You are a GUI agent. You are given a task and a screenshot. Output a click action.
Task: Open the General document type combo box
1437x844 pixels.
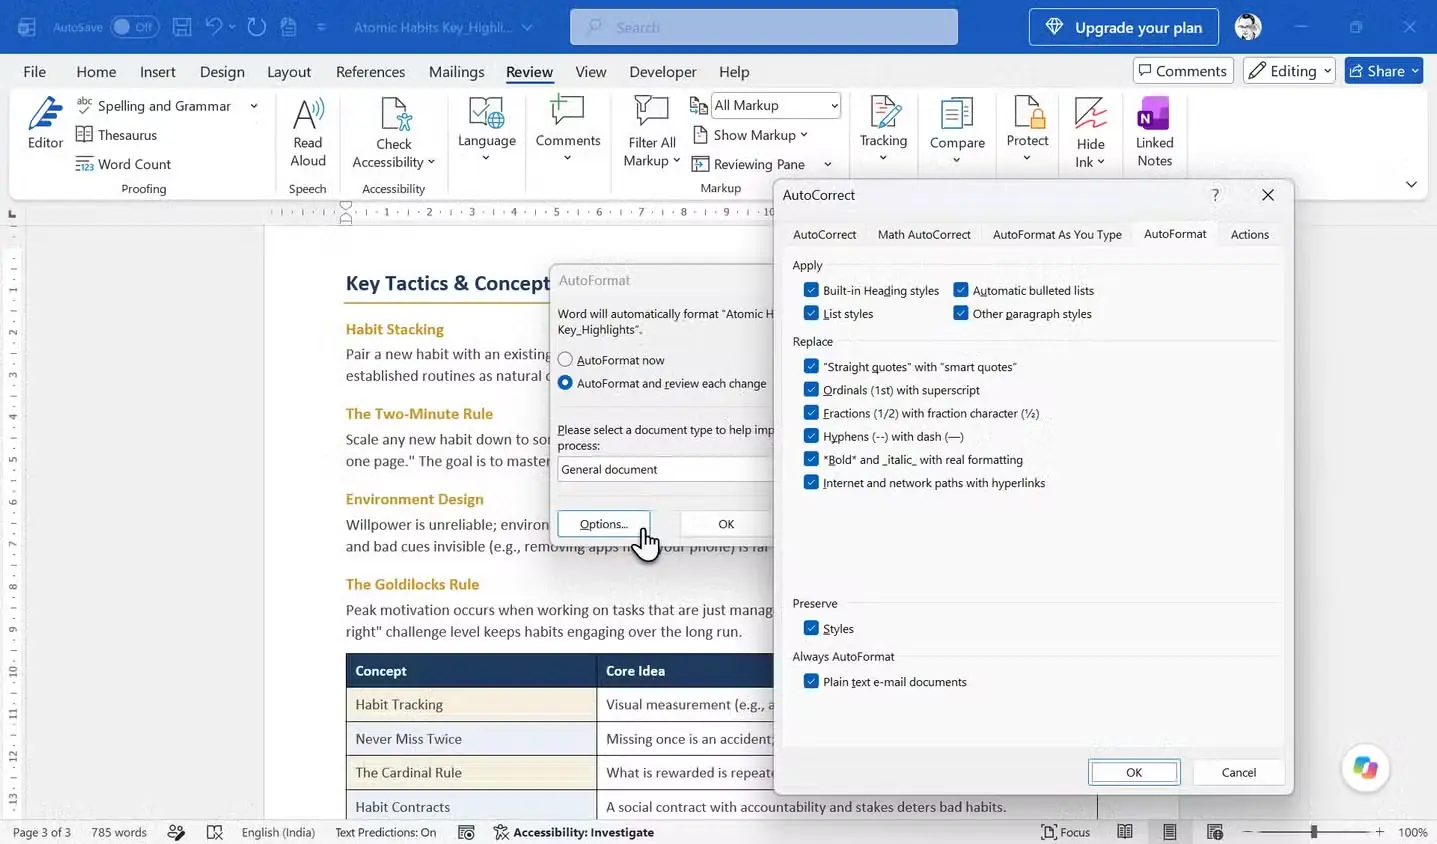tap(665, 469)
